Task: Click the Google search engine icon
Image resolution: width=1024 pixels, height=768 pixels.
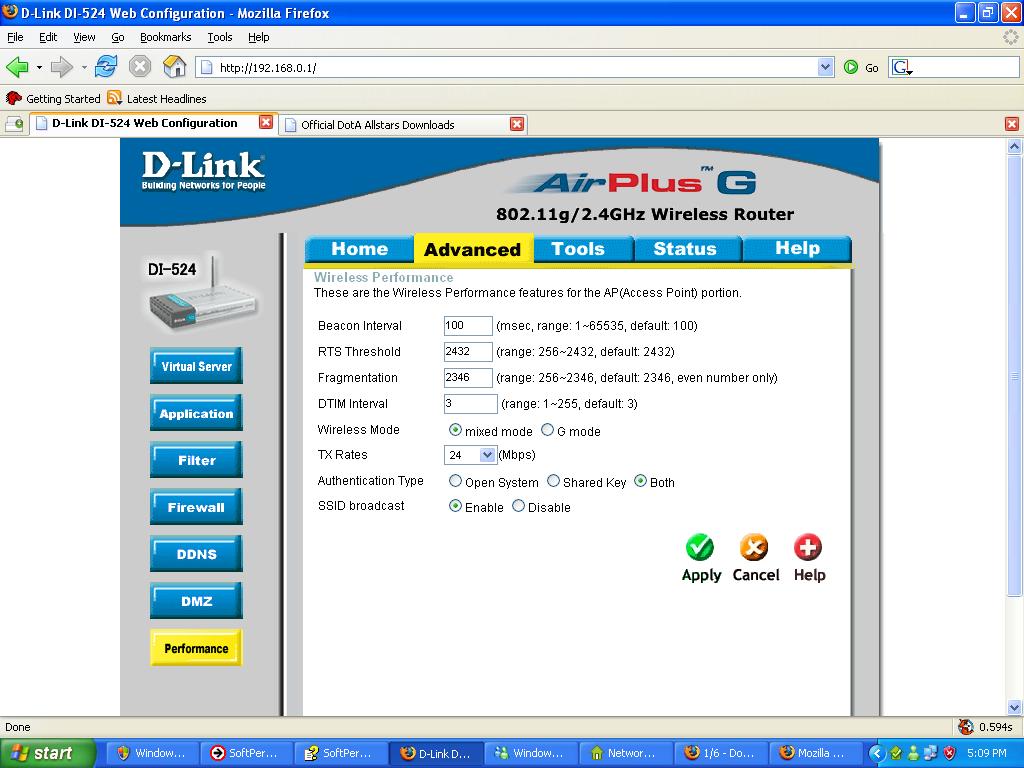Action: [902, 67]
